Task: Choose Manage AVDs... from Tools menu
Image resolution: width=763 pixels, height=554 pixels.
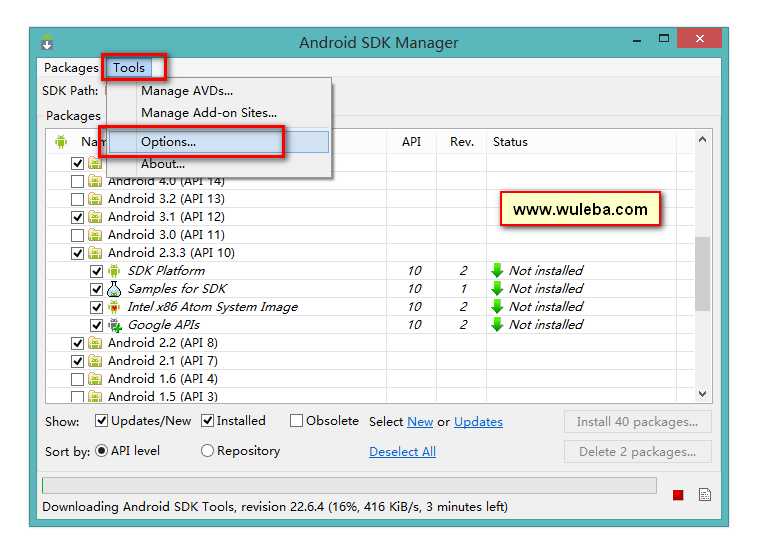Action: pos(219,91)
